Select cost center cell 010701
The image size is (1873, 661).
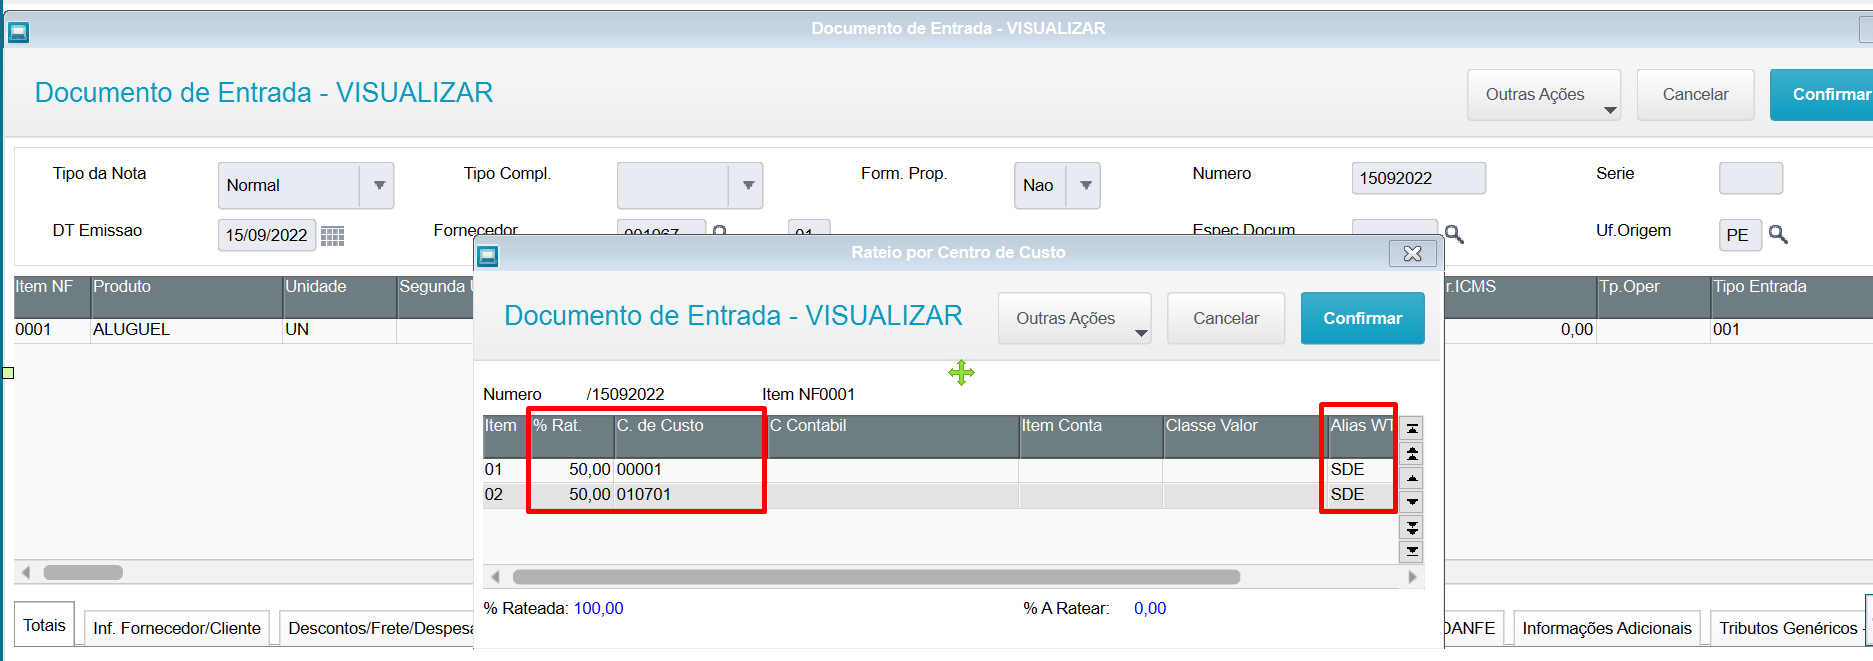point(690,495)
